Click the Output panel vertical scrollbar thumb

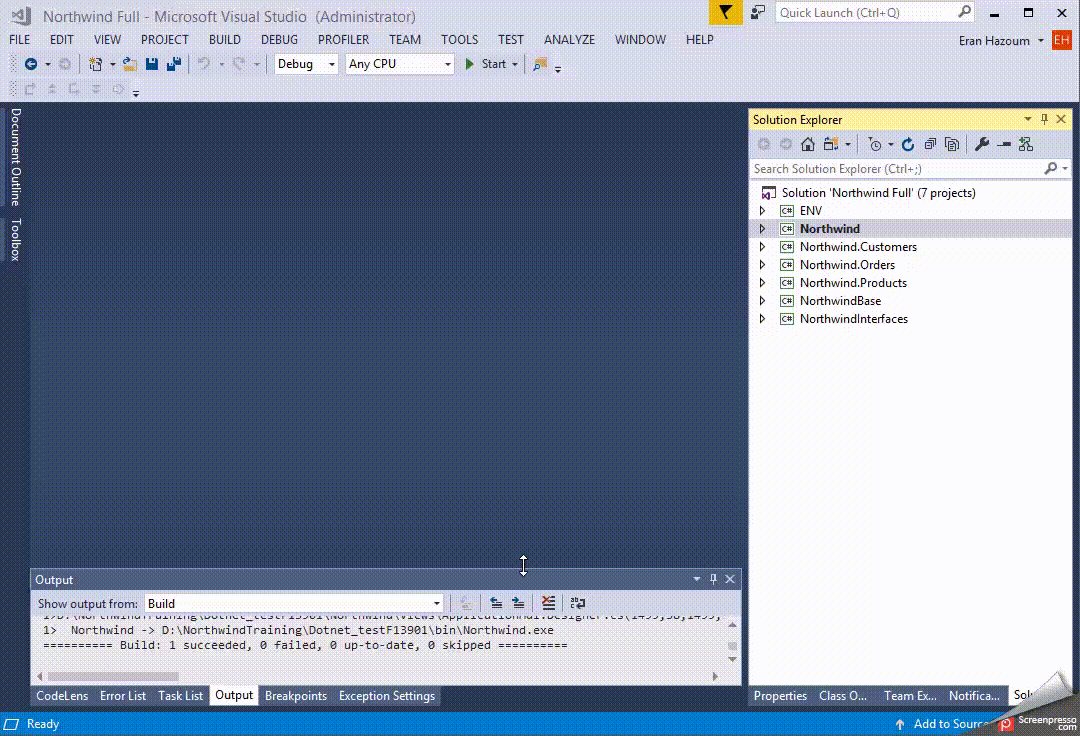732,646
